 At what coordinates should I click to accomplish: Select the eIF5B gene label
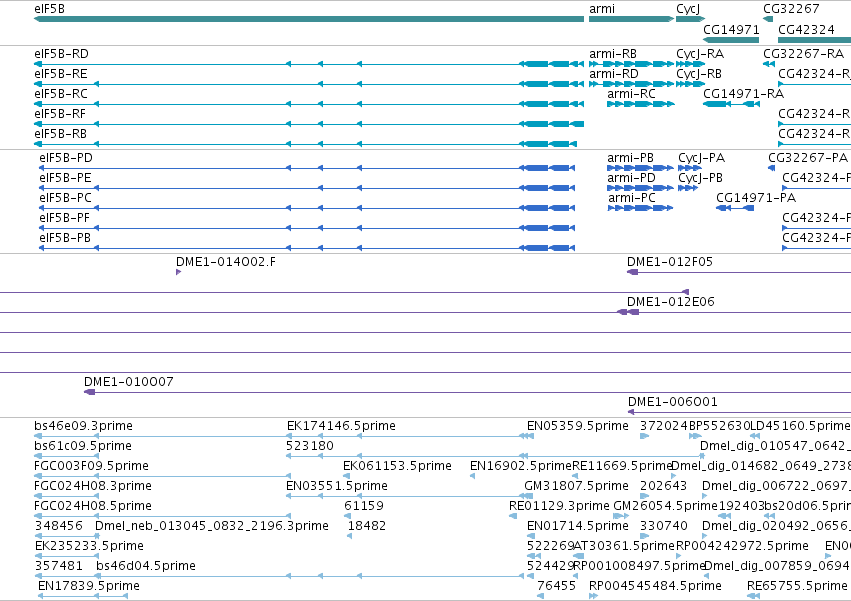tap(49, 9)
